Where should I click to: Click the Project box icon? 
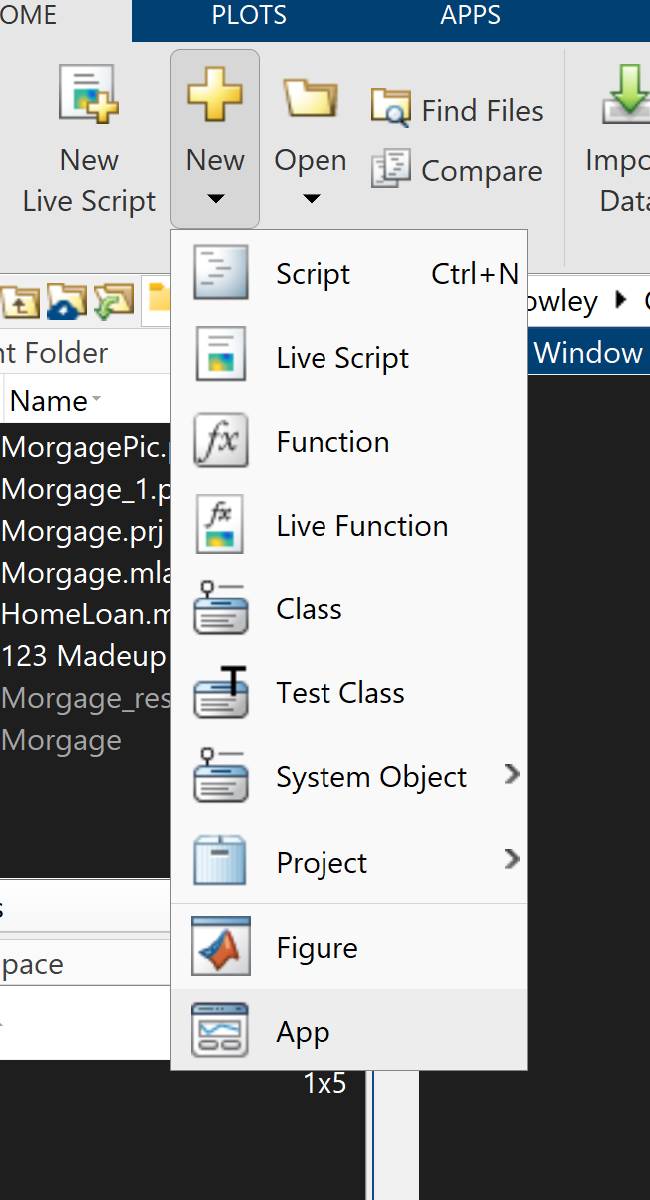coord(221,860)
